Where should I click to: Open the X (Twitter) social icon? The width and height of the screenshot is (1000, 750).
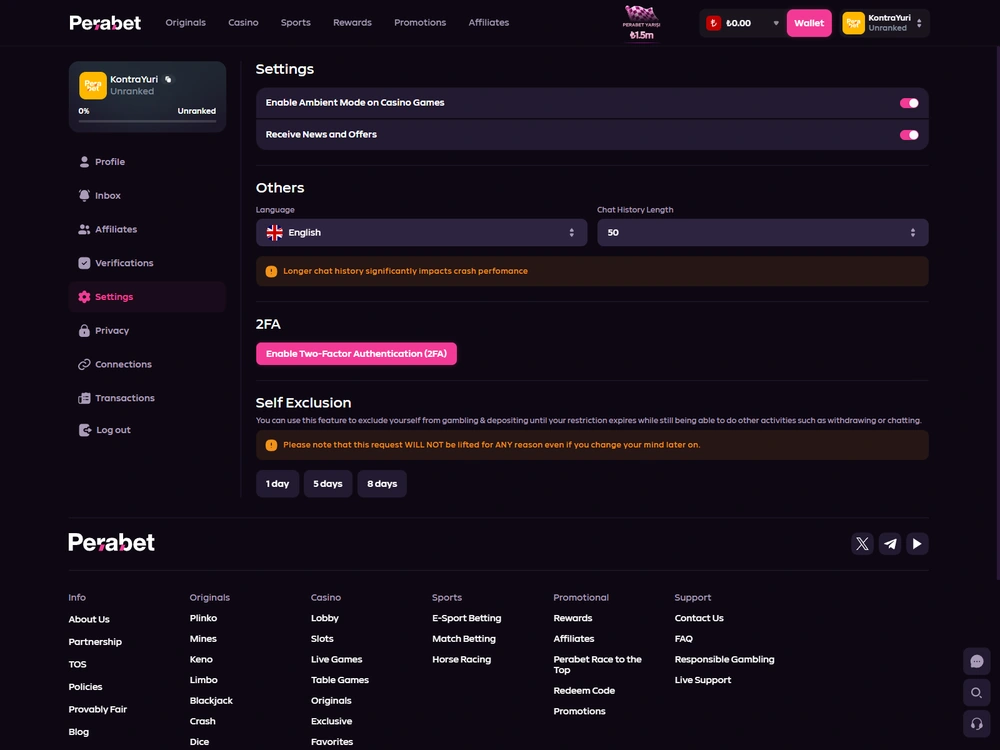tap(862, 543)
